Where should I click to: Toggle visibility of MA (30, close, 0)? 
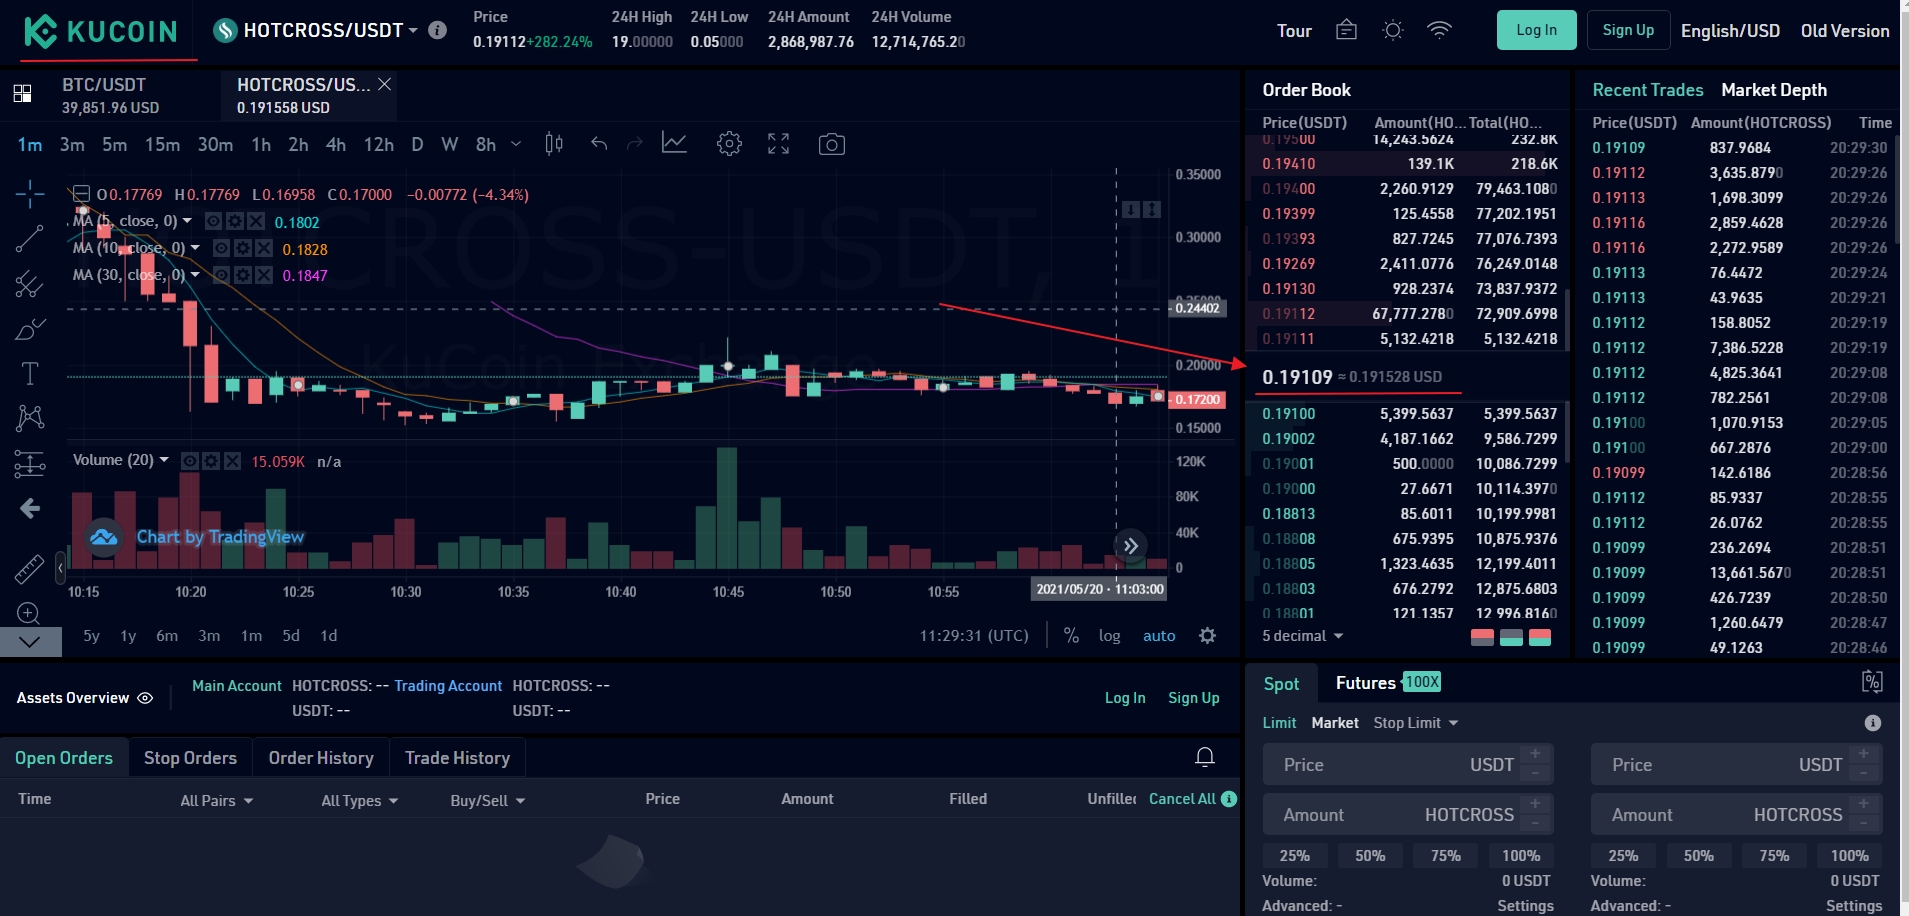(221, 274)
